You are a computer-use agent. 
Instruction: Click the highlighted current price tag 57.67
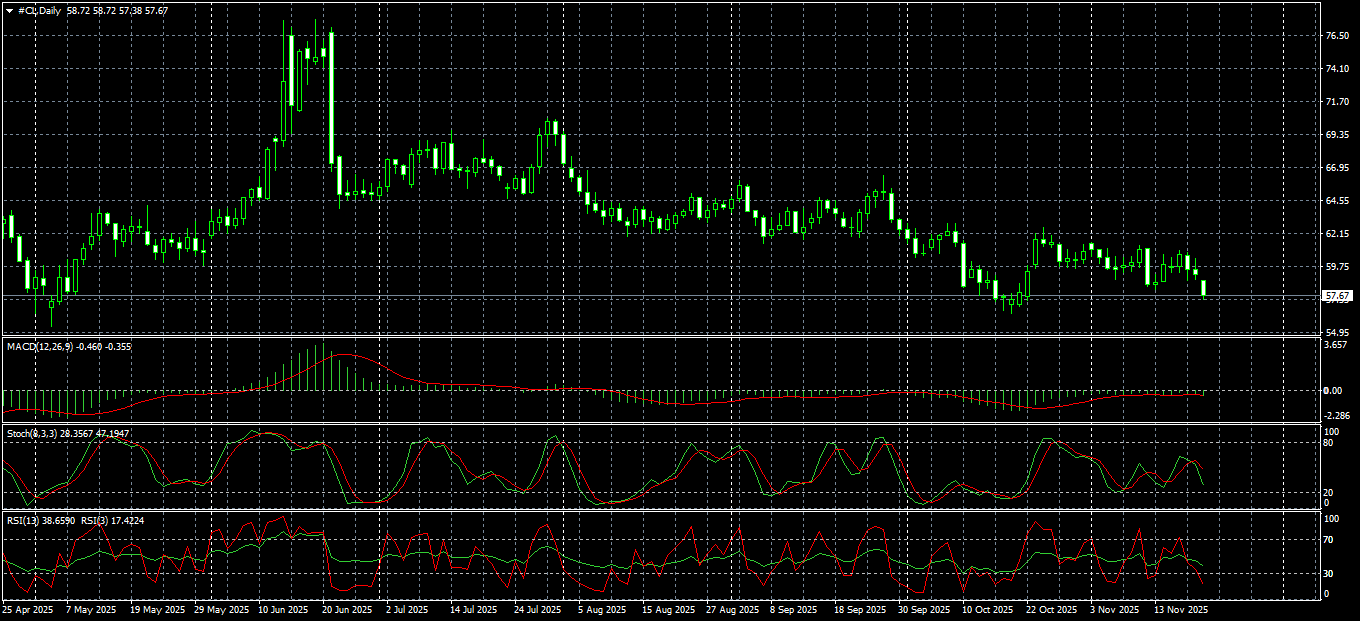[x=1337, y=296]
